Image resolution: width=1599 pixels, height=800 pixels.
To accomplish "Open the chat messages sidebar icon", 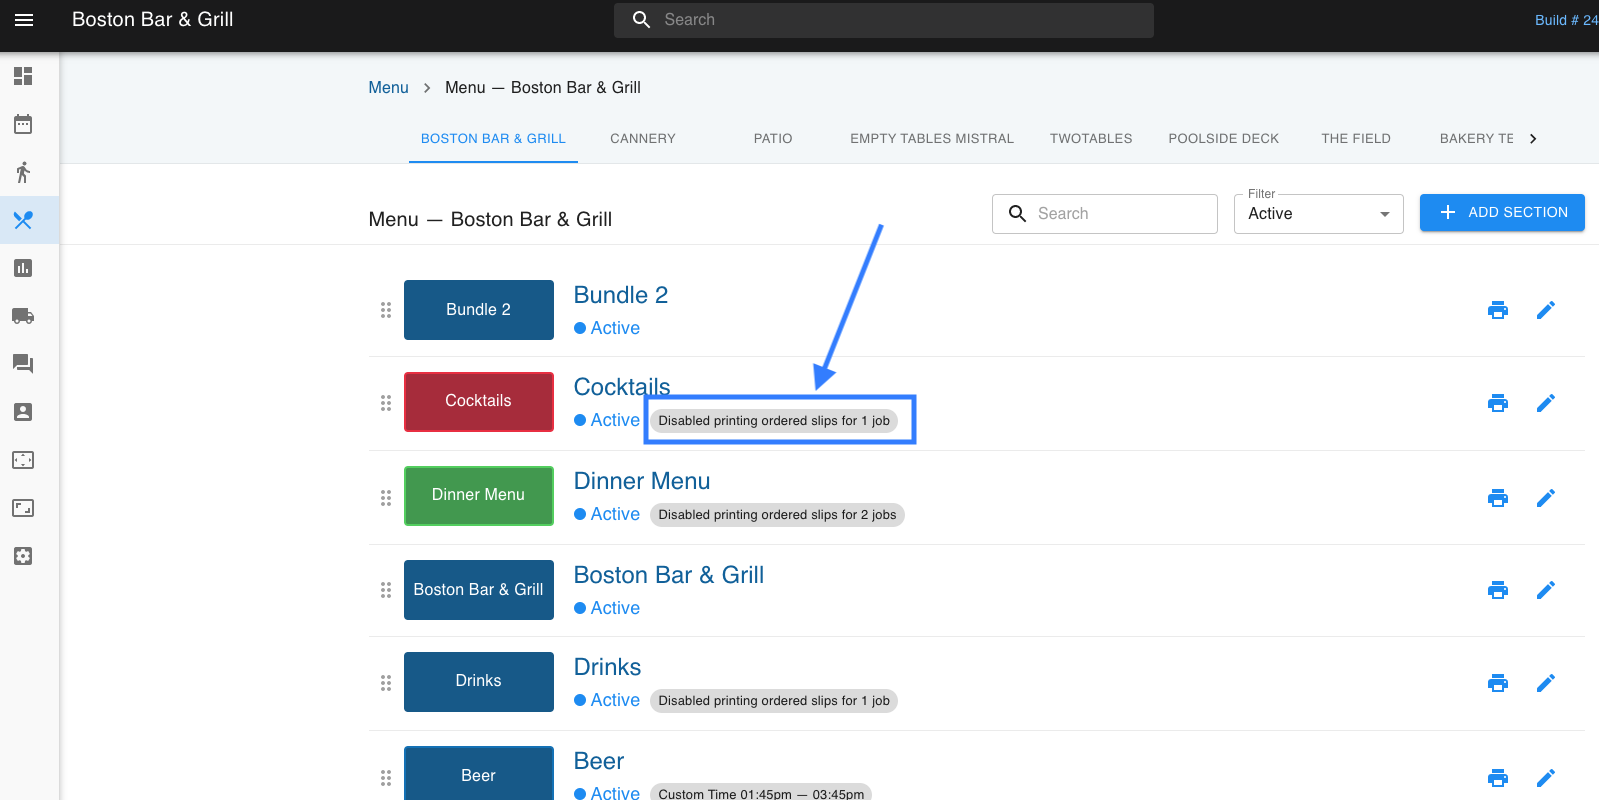I will coord(23,364).
